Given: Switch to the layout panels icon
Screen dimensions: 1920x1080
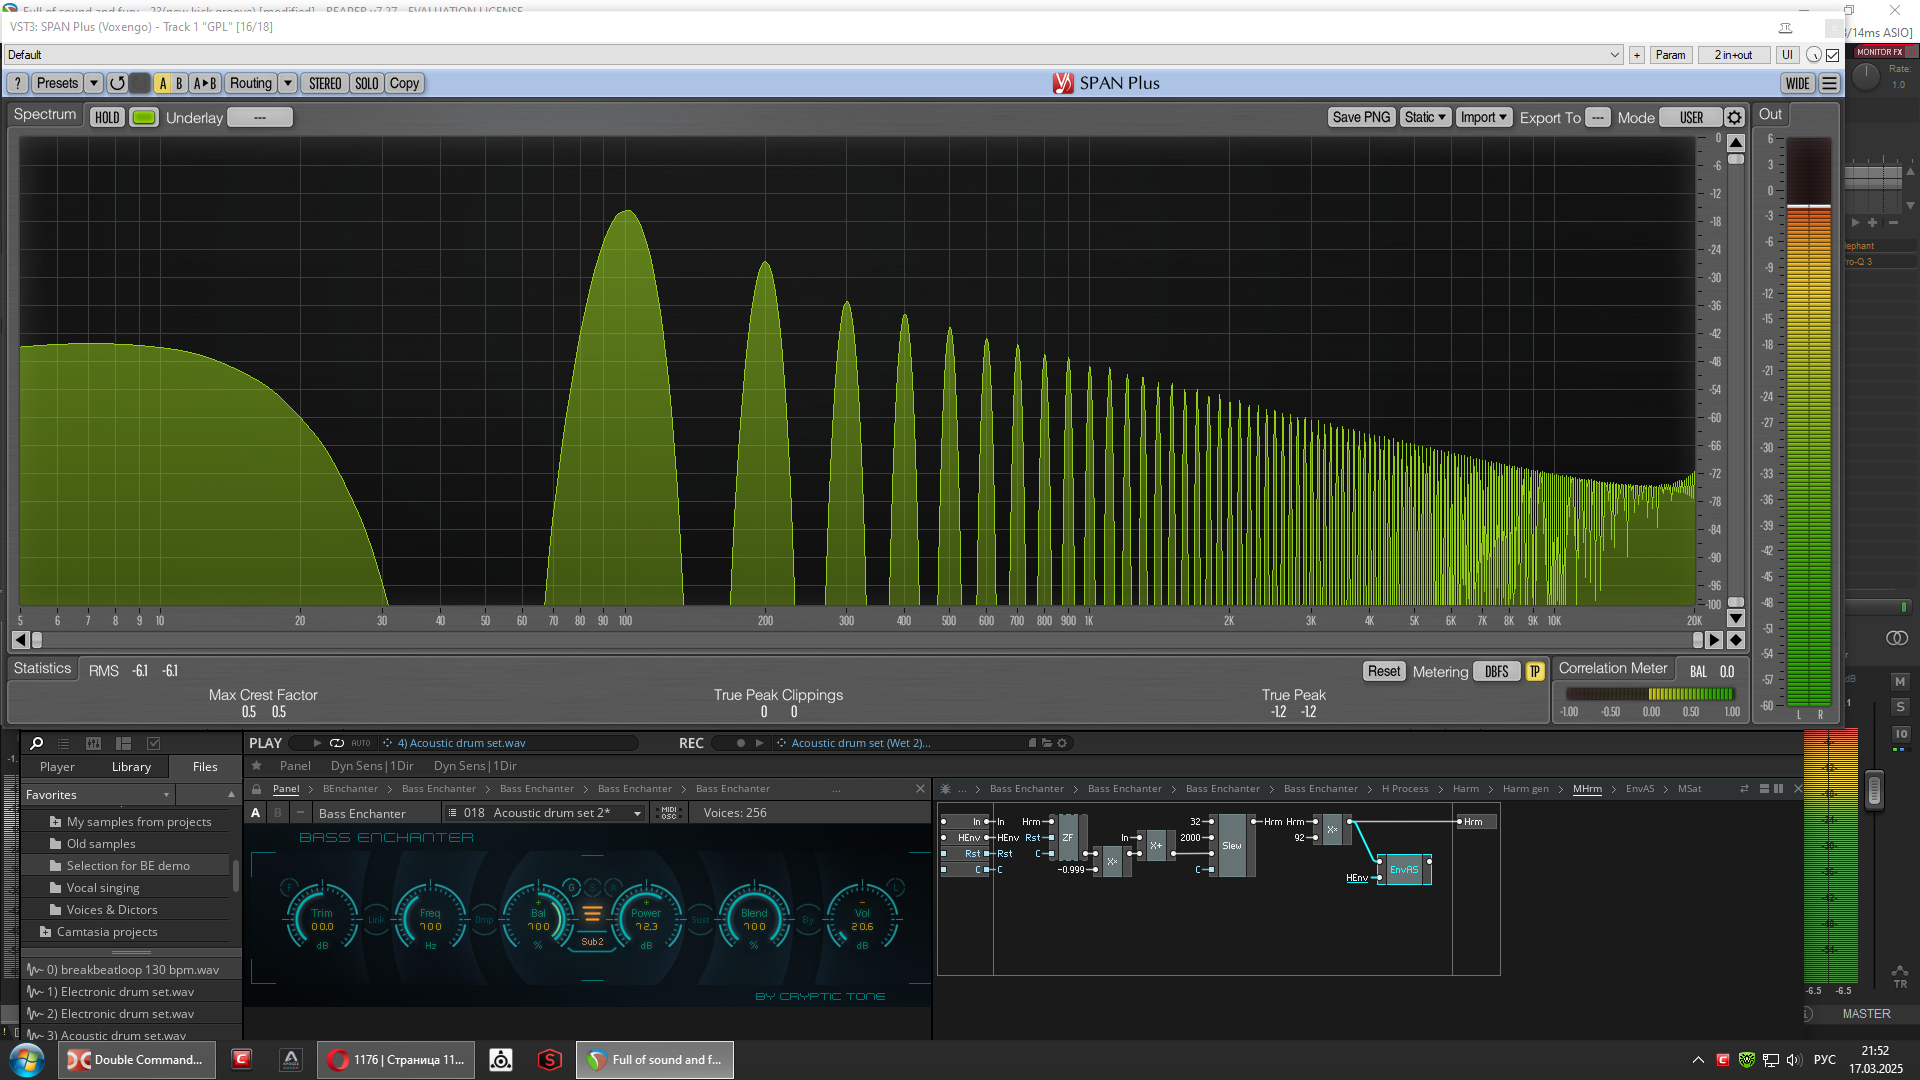Looking at the screenshot, I should (x=124, y=743).
